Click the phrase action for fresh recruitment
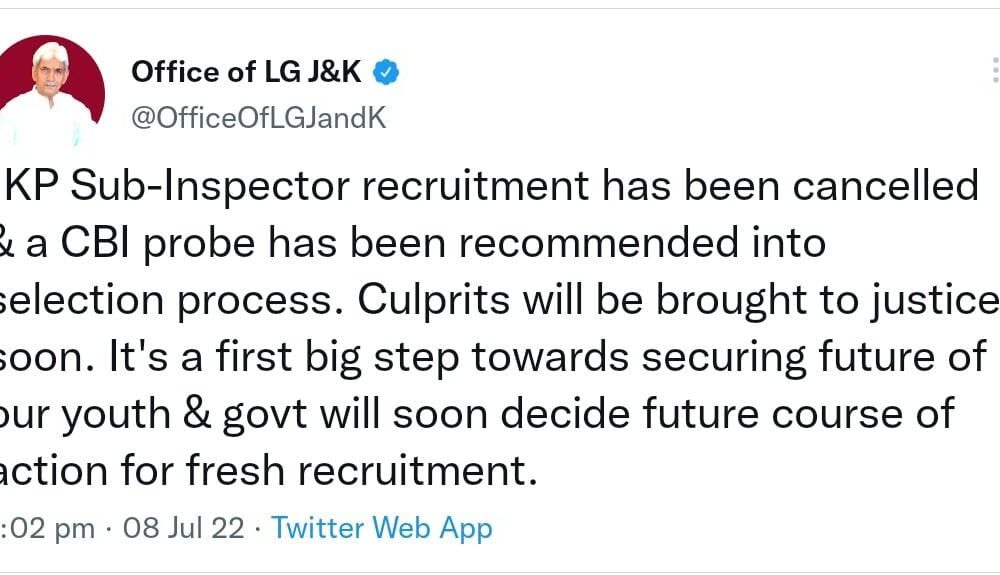The image size is (1000, 575). tap(270, 470)
